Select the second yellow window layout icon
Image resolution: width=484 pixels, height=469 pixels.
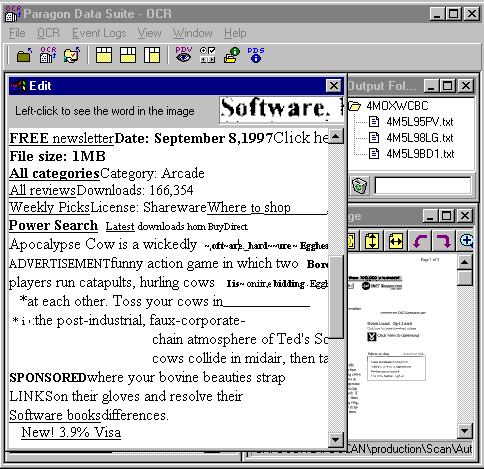tap(128, 55)
